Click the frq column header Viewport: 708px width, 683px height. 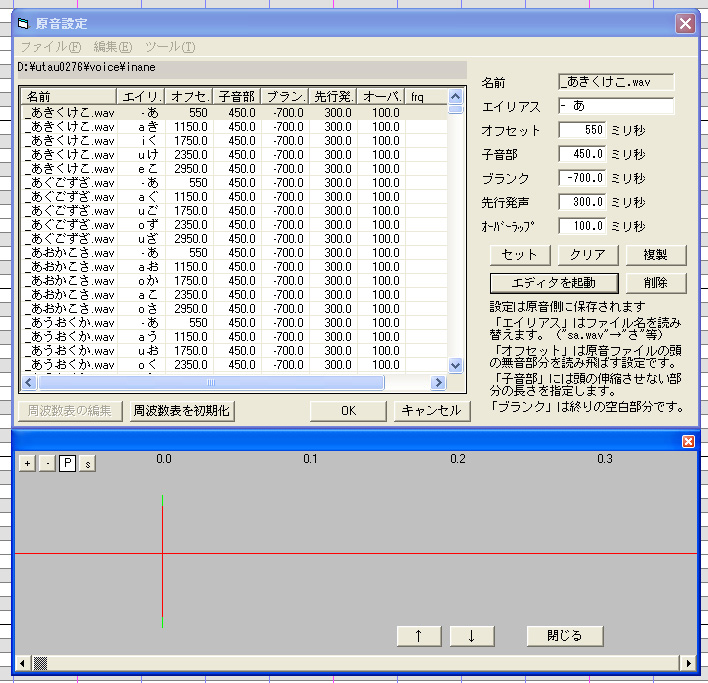point(426,97)
